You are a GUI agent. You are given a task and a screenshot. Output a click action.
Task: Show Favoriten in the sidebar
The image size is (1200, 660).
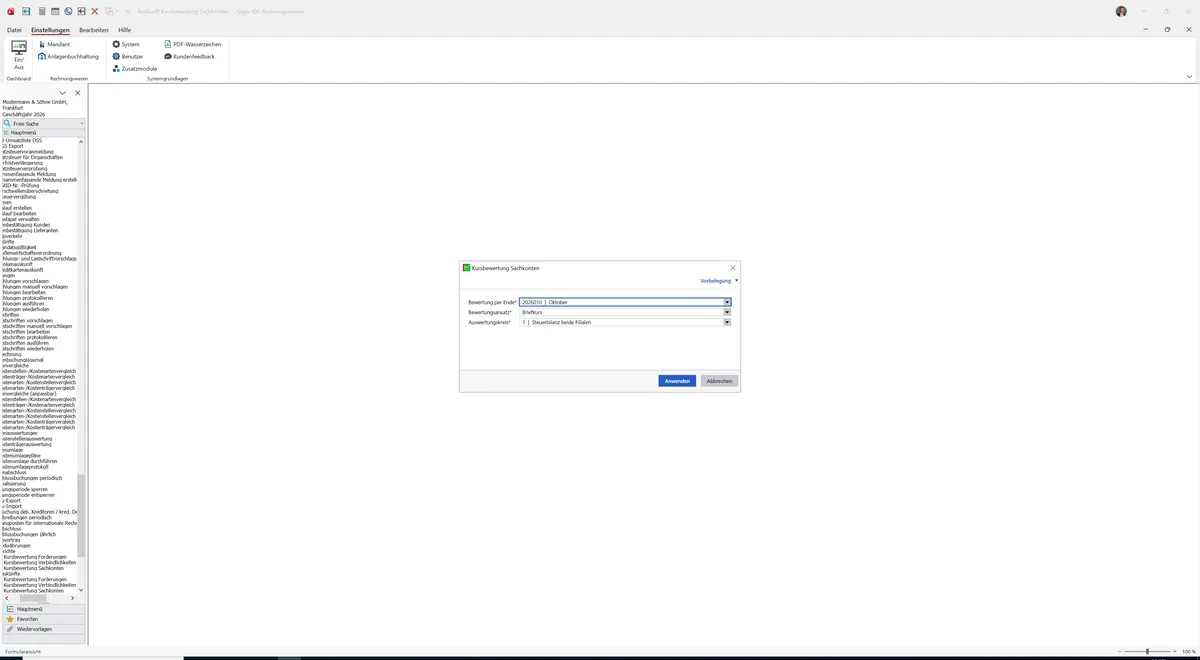pos(44,619)
